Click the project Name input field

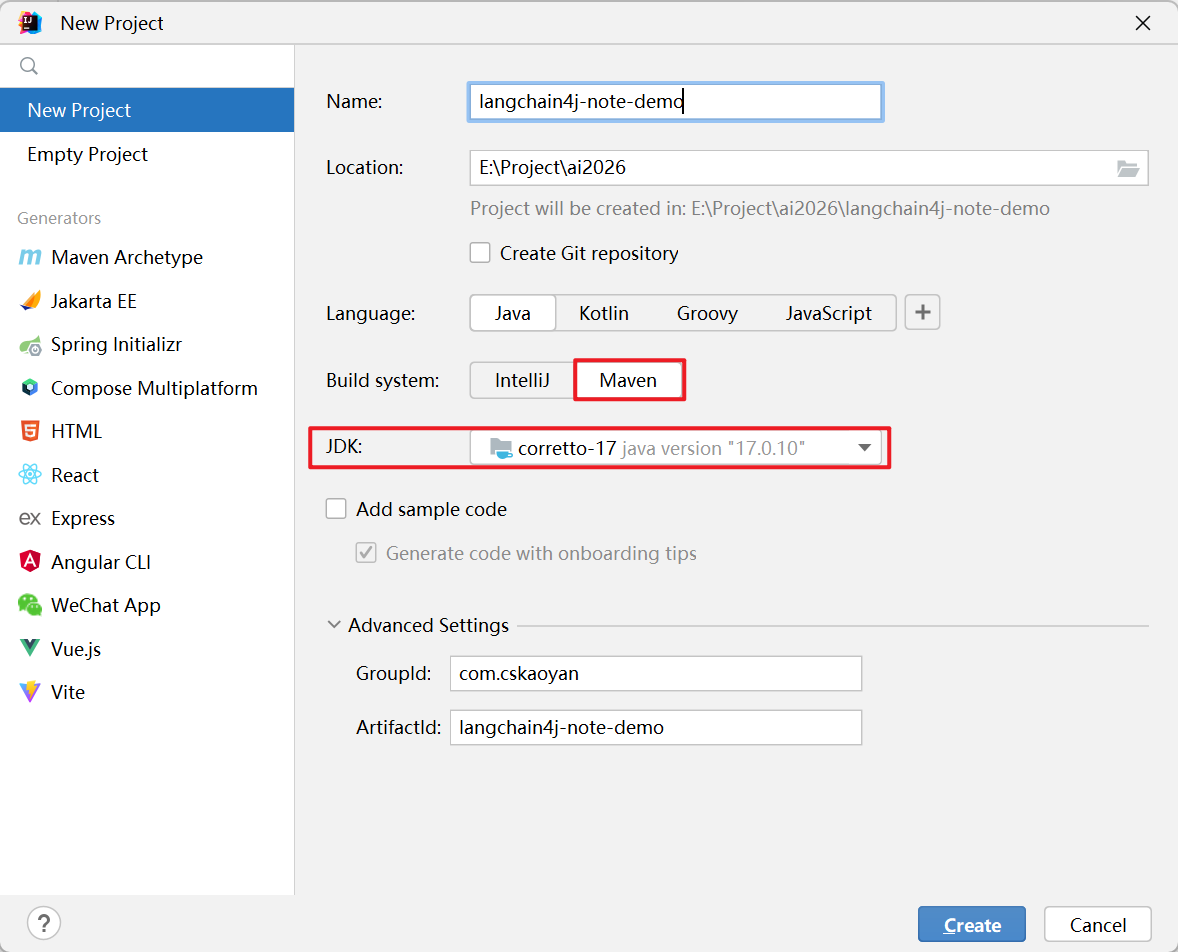click(x=675, y=101)
